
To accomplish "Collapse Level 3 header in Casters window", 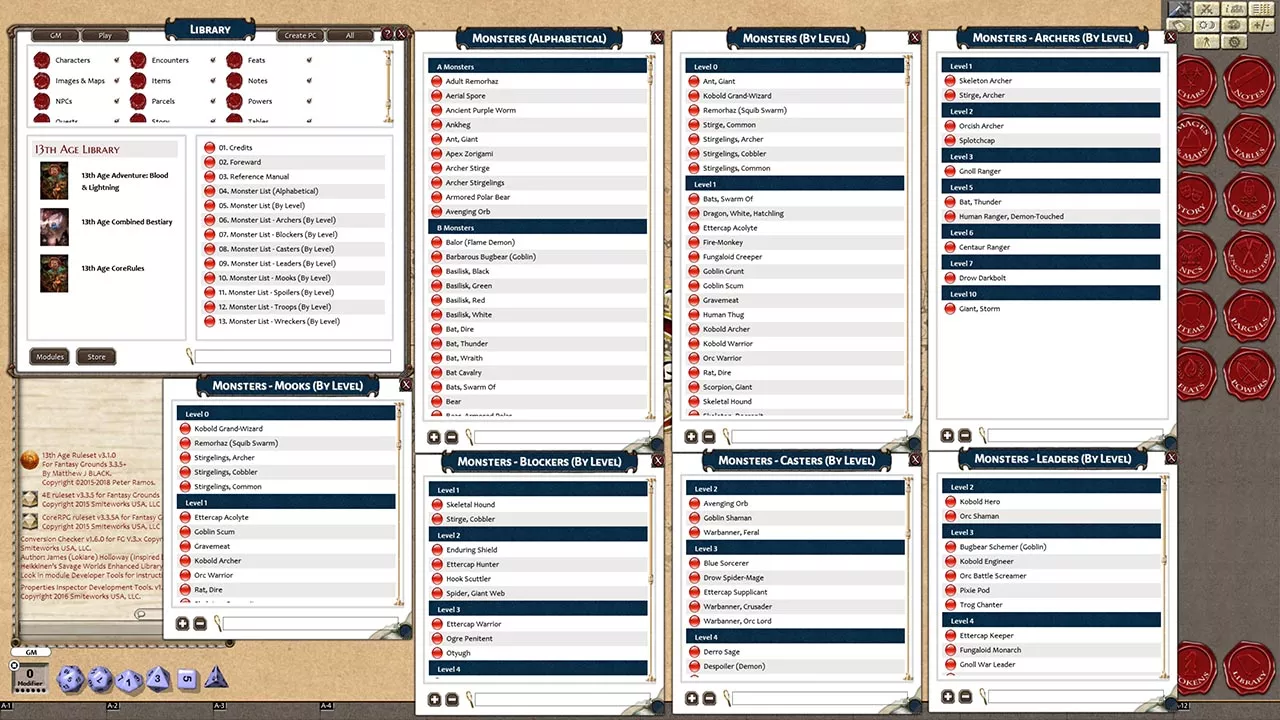I will 795,548.
